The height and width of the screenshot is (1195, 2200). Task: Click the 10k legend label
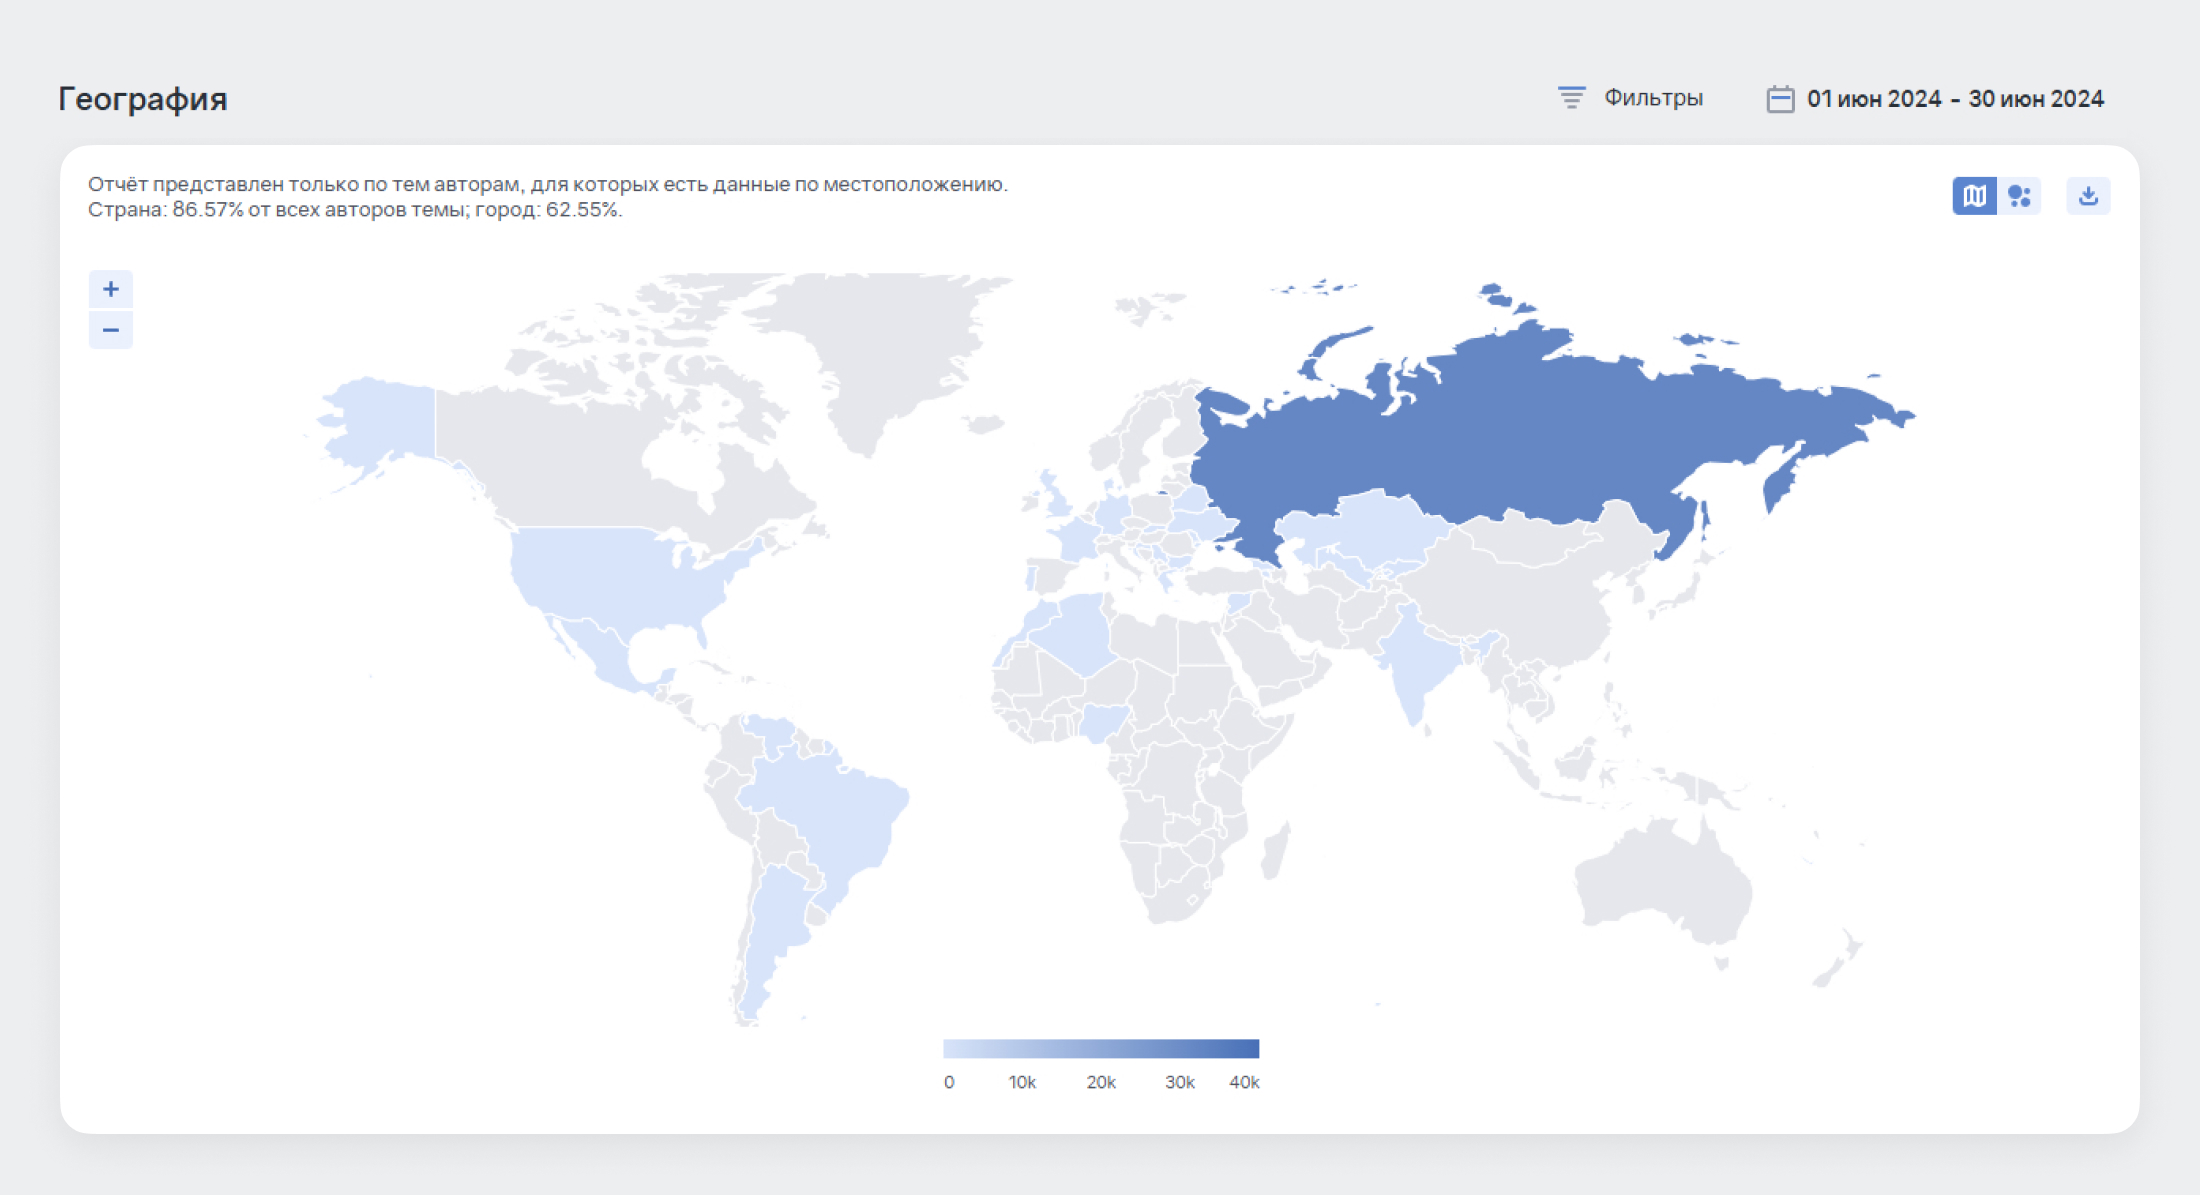[1022, 1082]
